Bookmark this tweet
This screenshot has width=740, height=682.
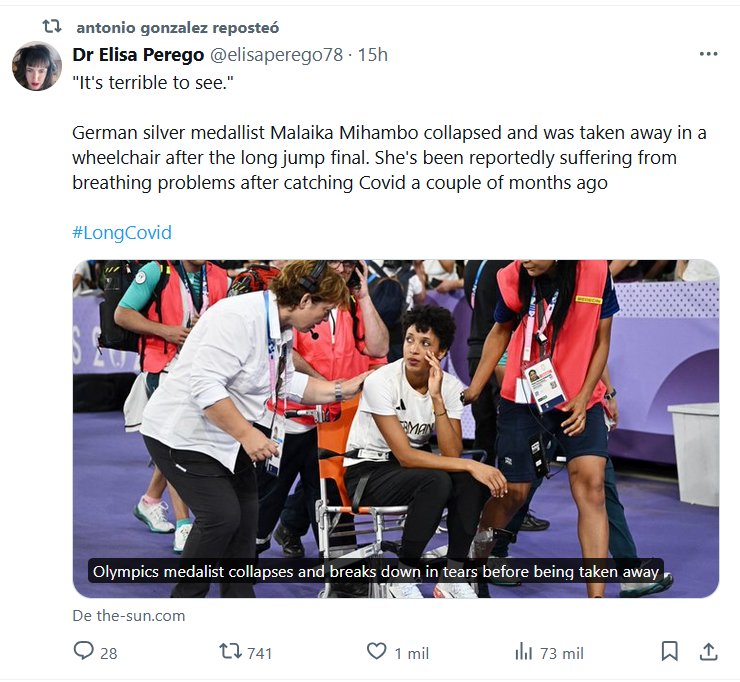pyautogui.click(x=670, y=652)
